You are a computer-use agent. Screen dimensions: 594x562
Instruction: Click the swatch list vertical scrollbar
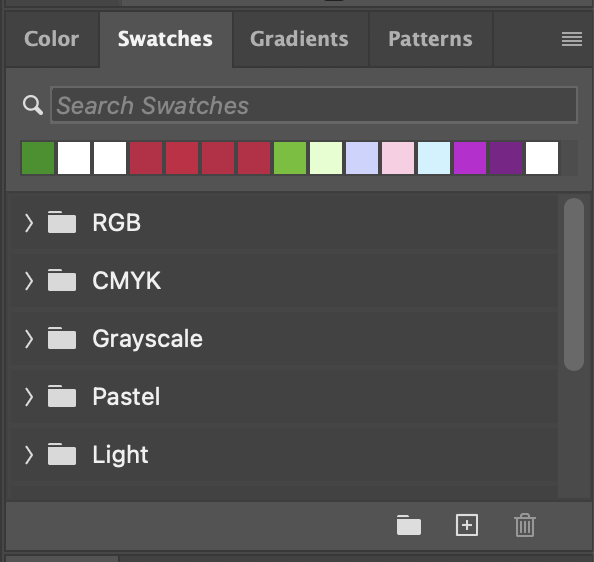(x=574, y=284)
